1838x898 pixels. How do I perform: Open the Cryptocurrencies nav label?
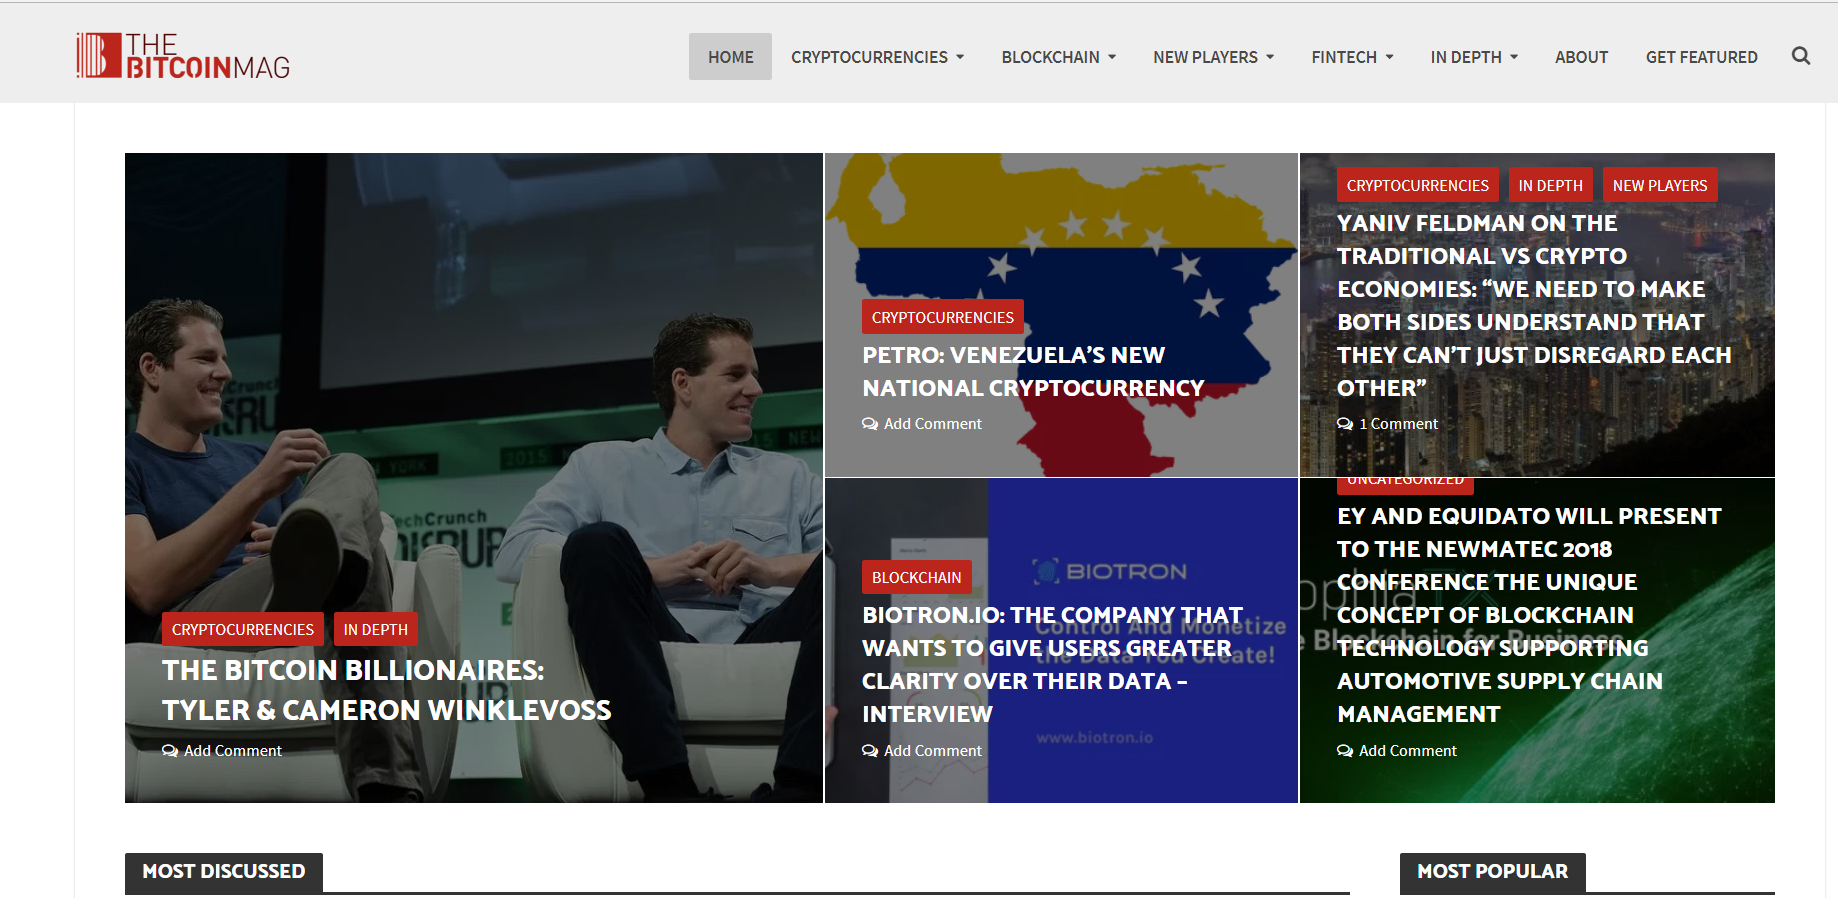click(869, 57)
